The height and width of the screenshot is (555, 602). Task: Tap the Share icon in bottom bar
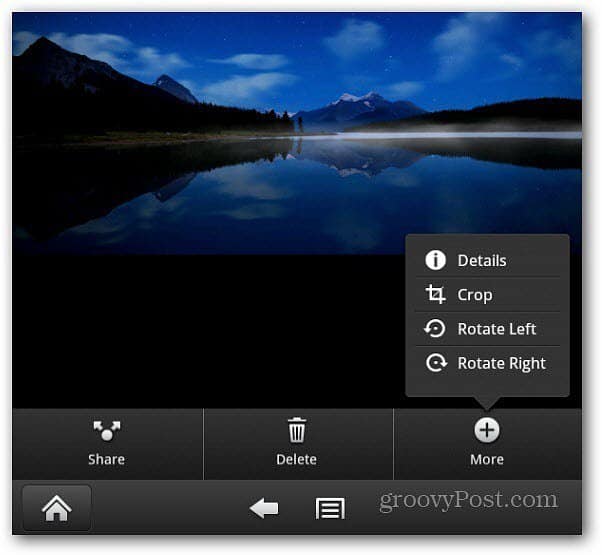coord(107,431)
